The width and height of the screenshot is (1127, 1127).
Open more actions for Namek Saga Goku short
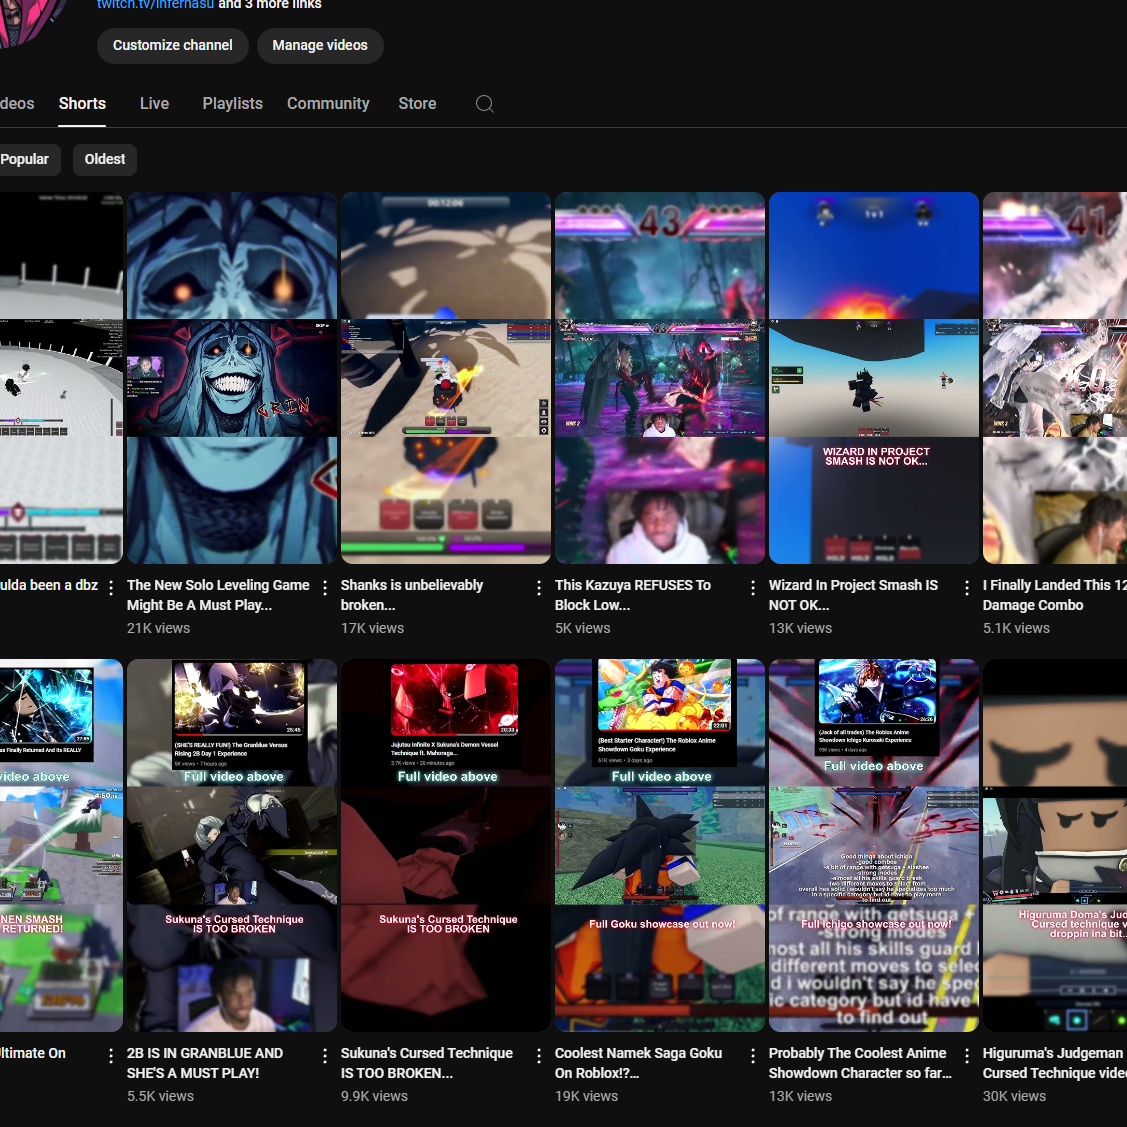coord(753,1056)
